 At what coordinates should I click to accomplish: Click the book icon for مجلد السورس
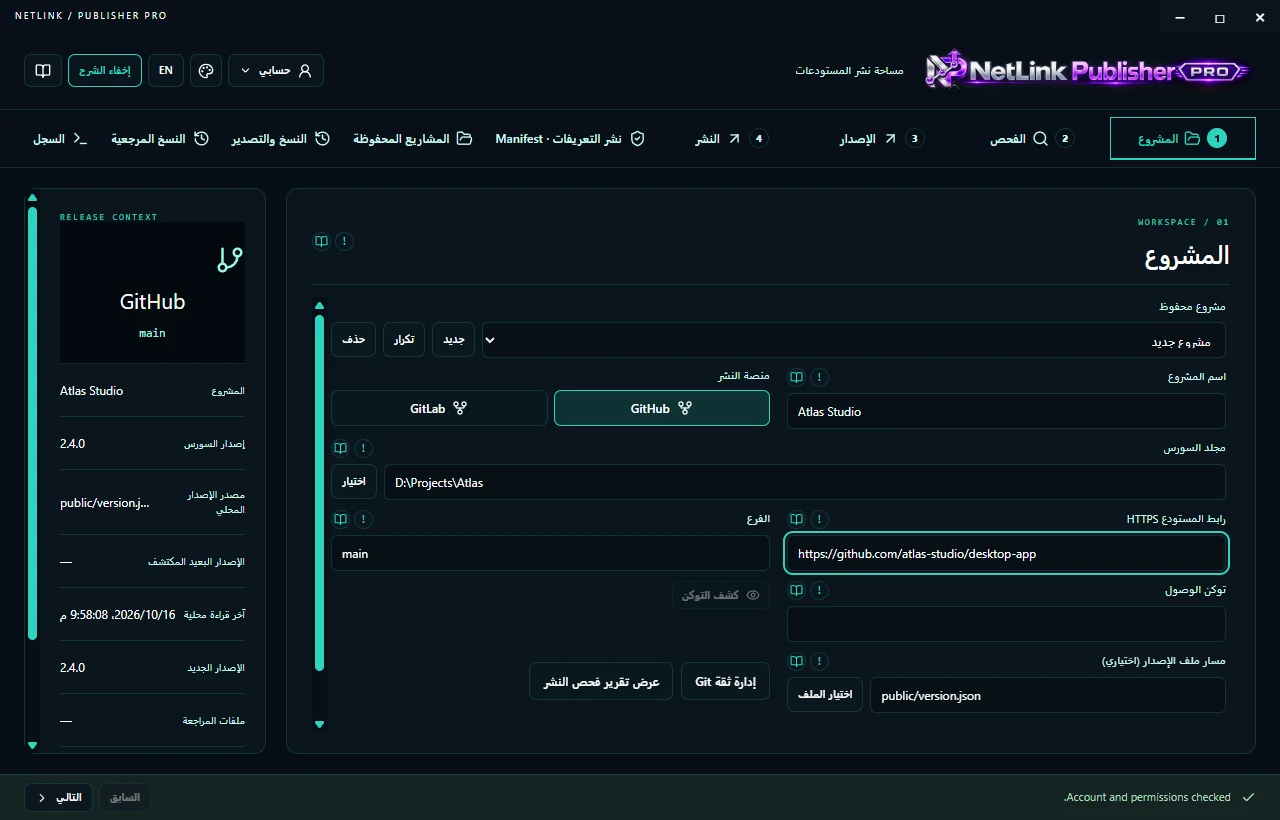340,448
